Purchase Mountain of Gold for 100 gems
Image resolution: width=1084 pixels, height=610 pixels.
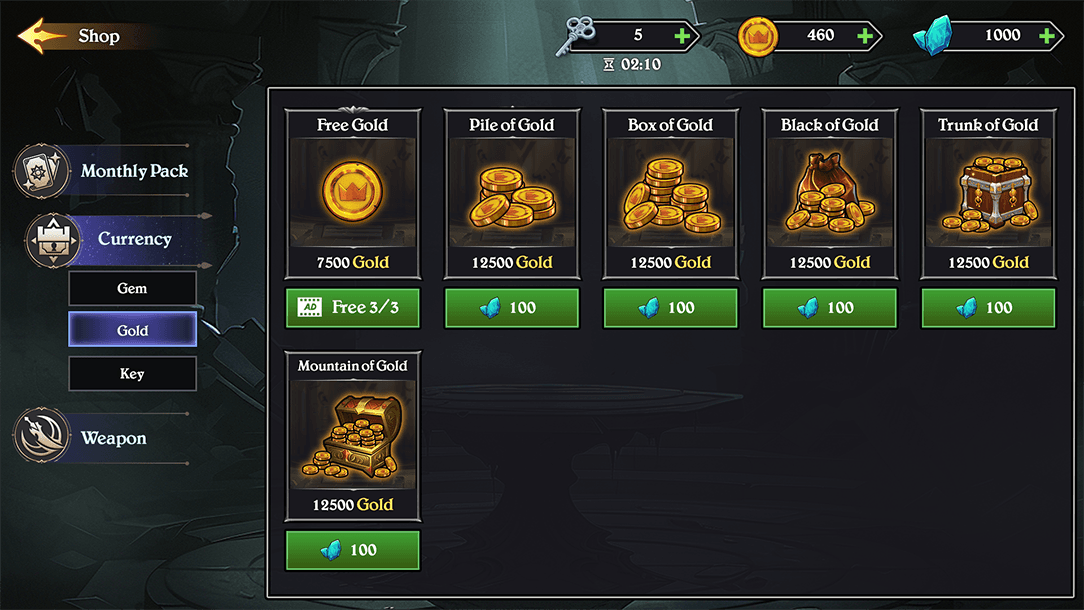point(352,550)
